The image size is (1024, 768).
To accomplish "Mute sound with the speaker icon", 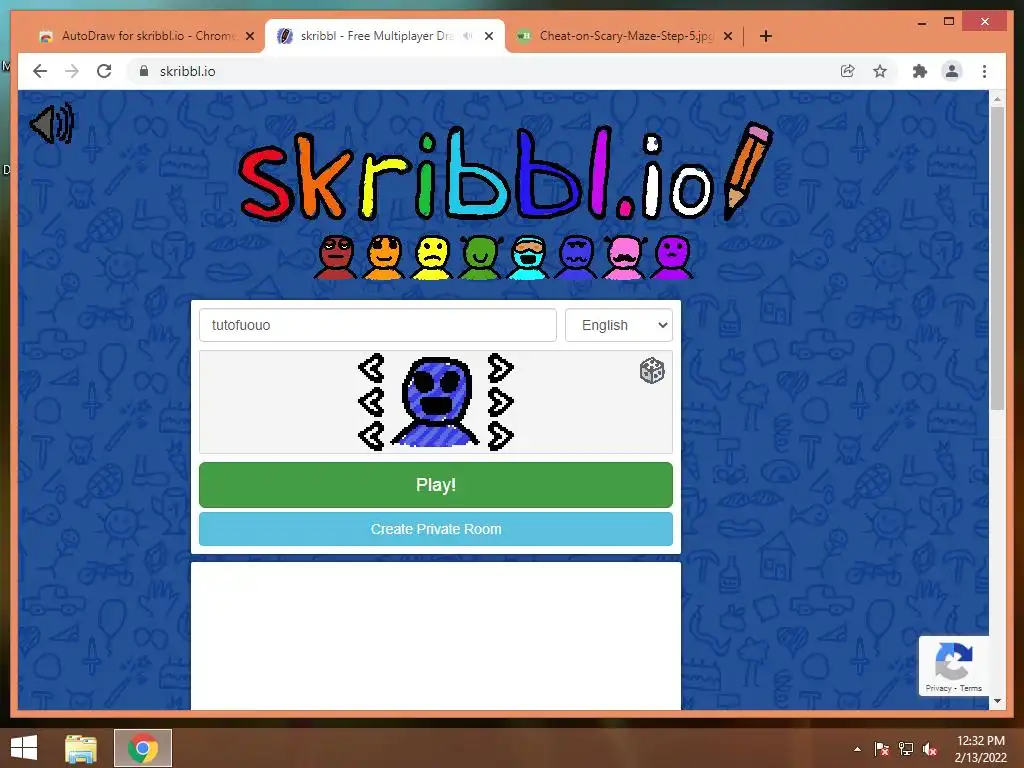I will (52, 123).
